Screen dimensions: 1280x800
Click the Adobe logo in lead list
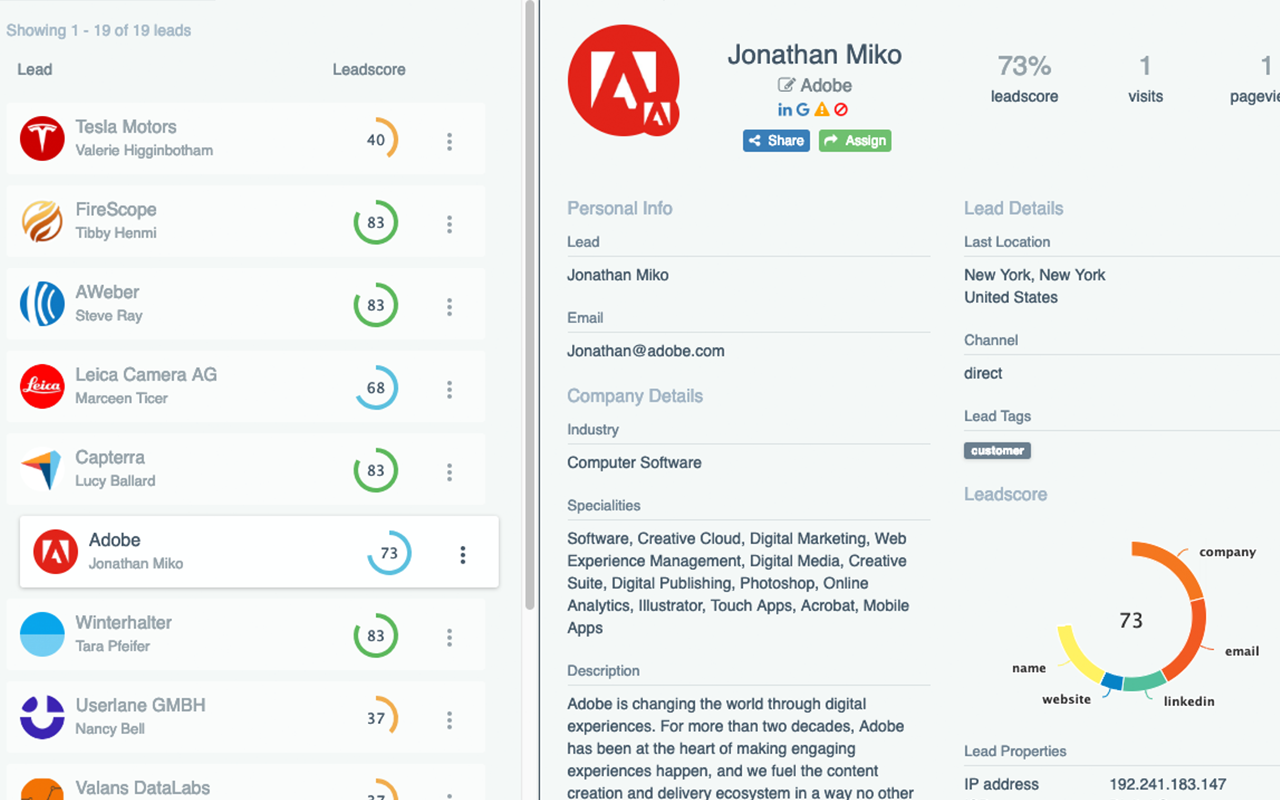click(55, 552)
